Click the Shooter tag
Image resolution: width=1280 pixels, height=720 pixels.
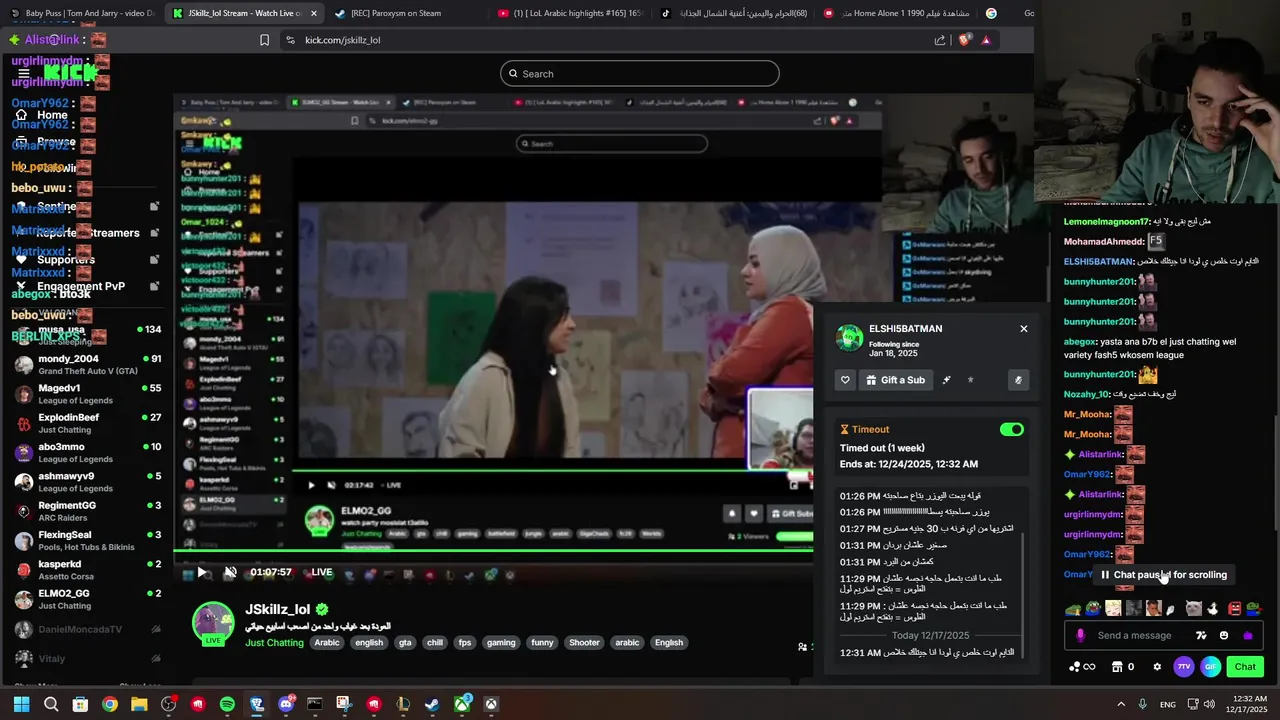[x=584, y=643]
